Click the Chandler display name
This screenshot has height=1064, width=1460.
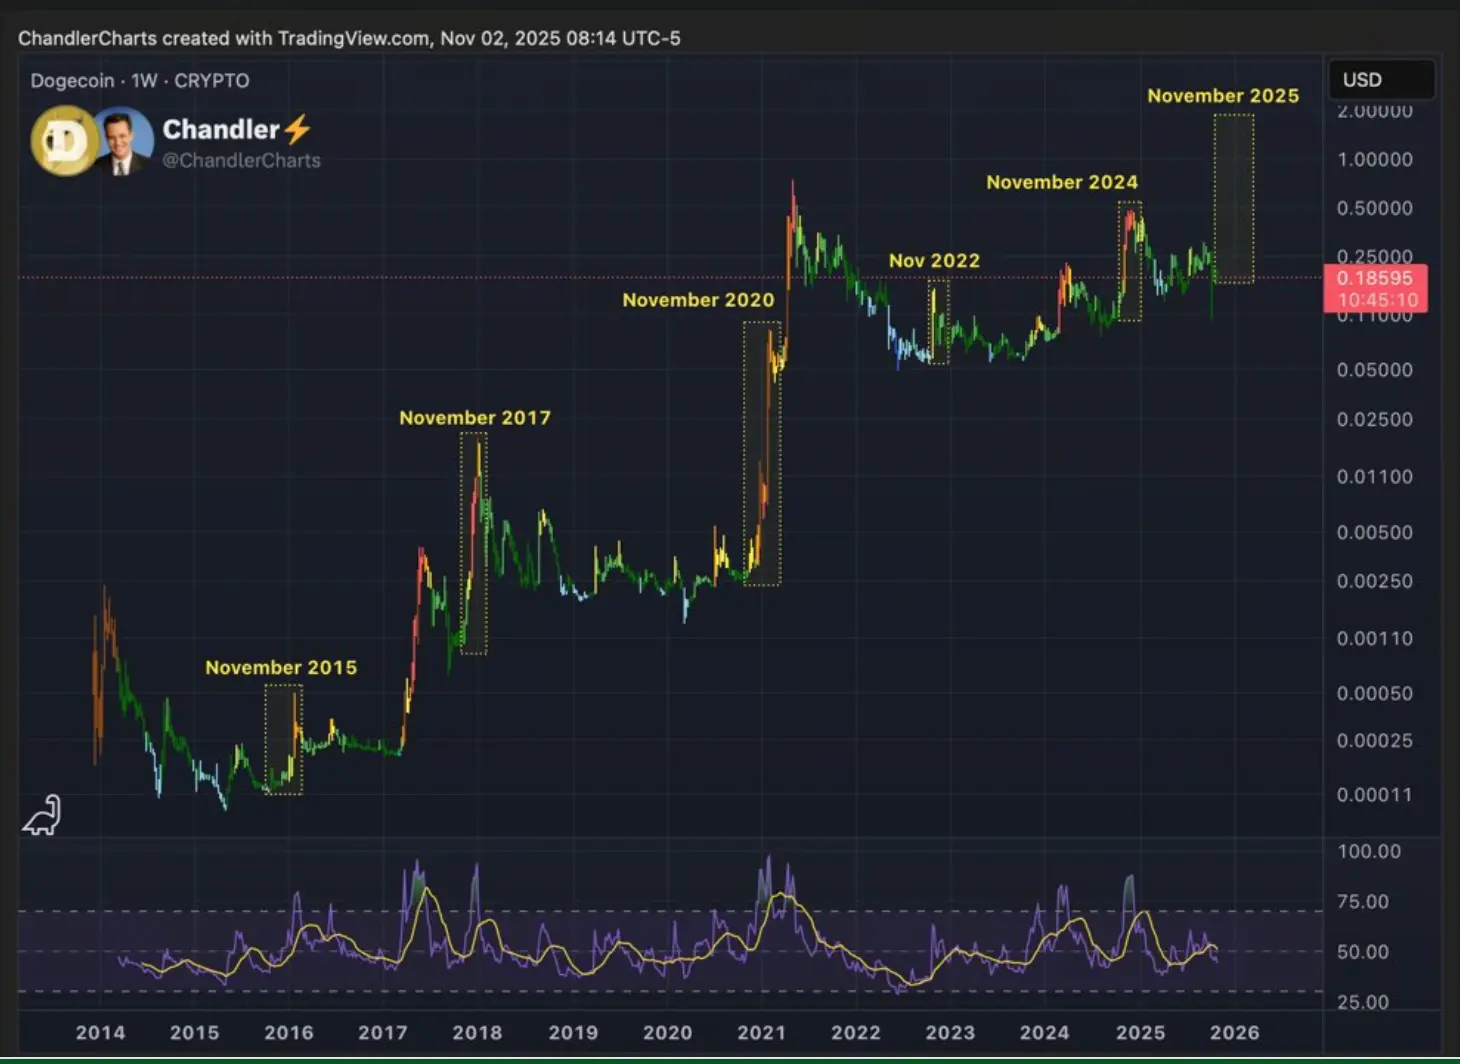221,129
